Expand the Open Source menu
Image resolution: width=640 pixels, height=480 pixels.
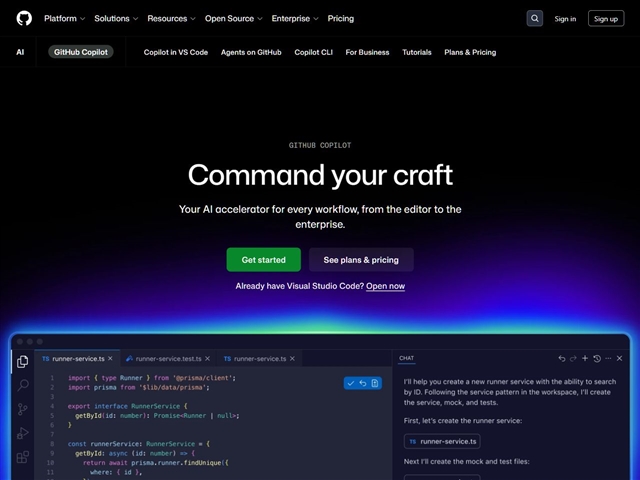233,18
